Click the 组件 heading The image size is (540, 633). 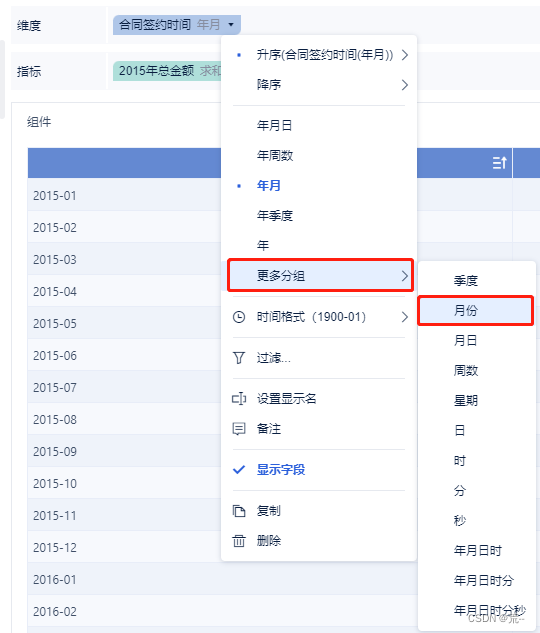coord(39,122)
